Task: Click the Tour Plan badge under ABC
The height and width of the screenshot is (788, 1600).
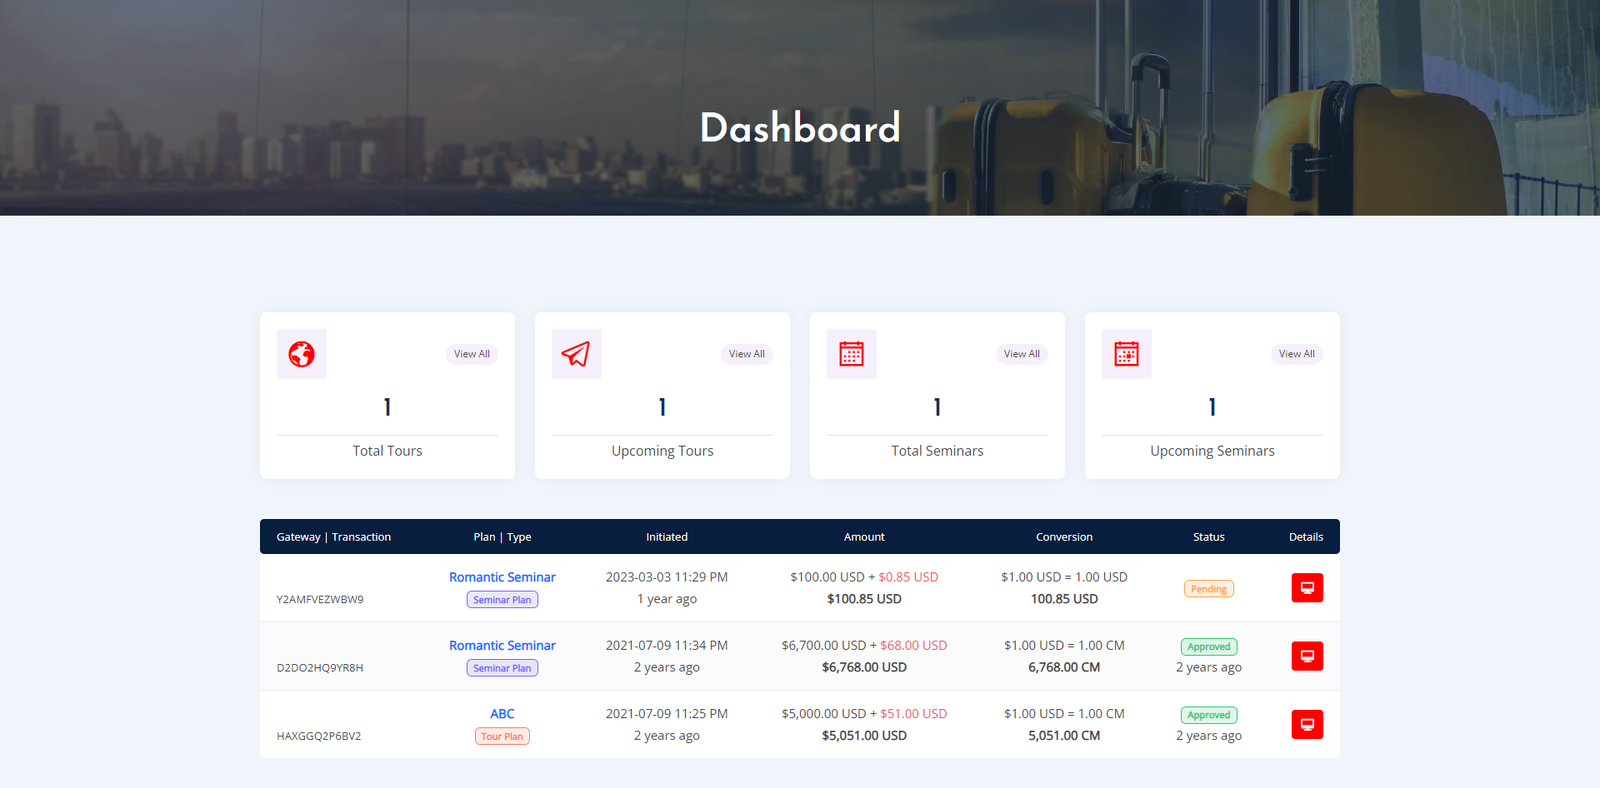Action: click(502, 736)
